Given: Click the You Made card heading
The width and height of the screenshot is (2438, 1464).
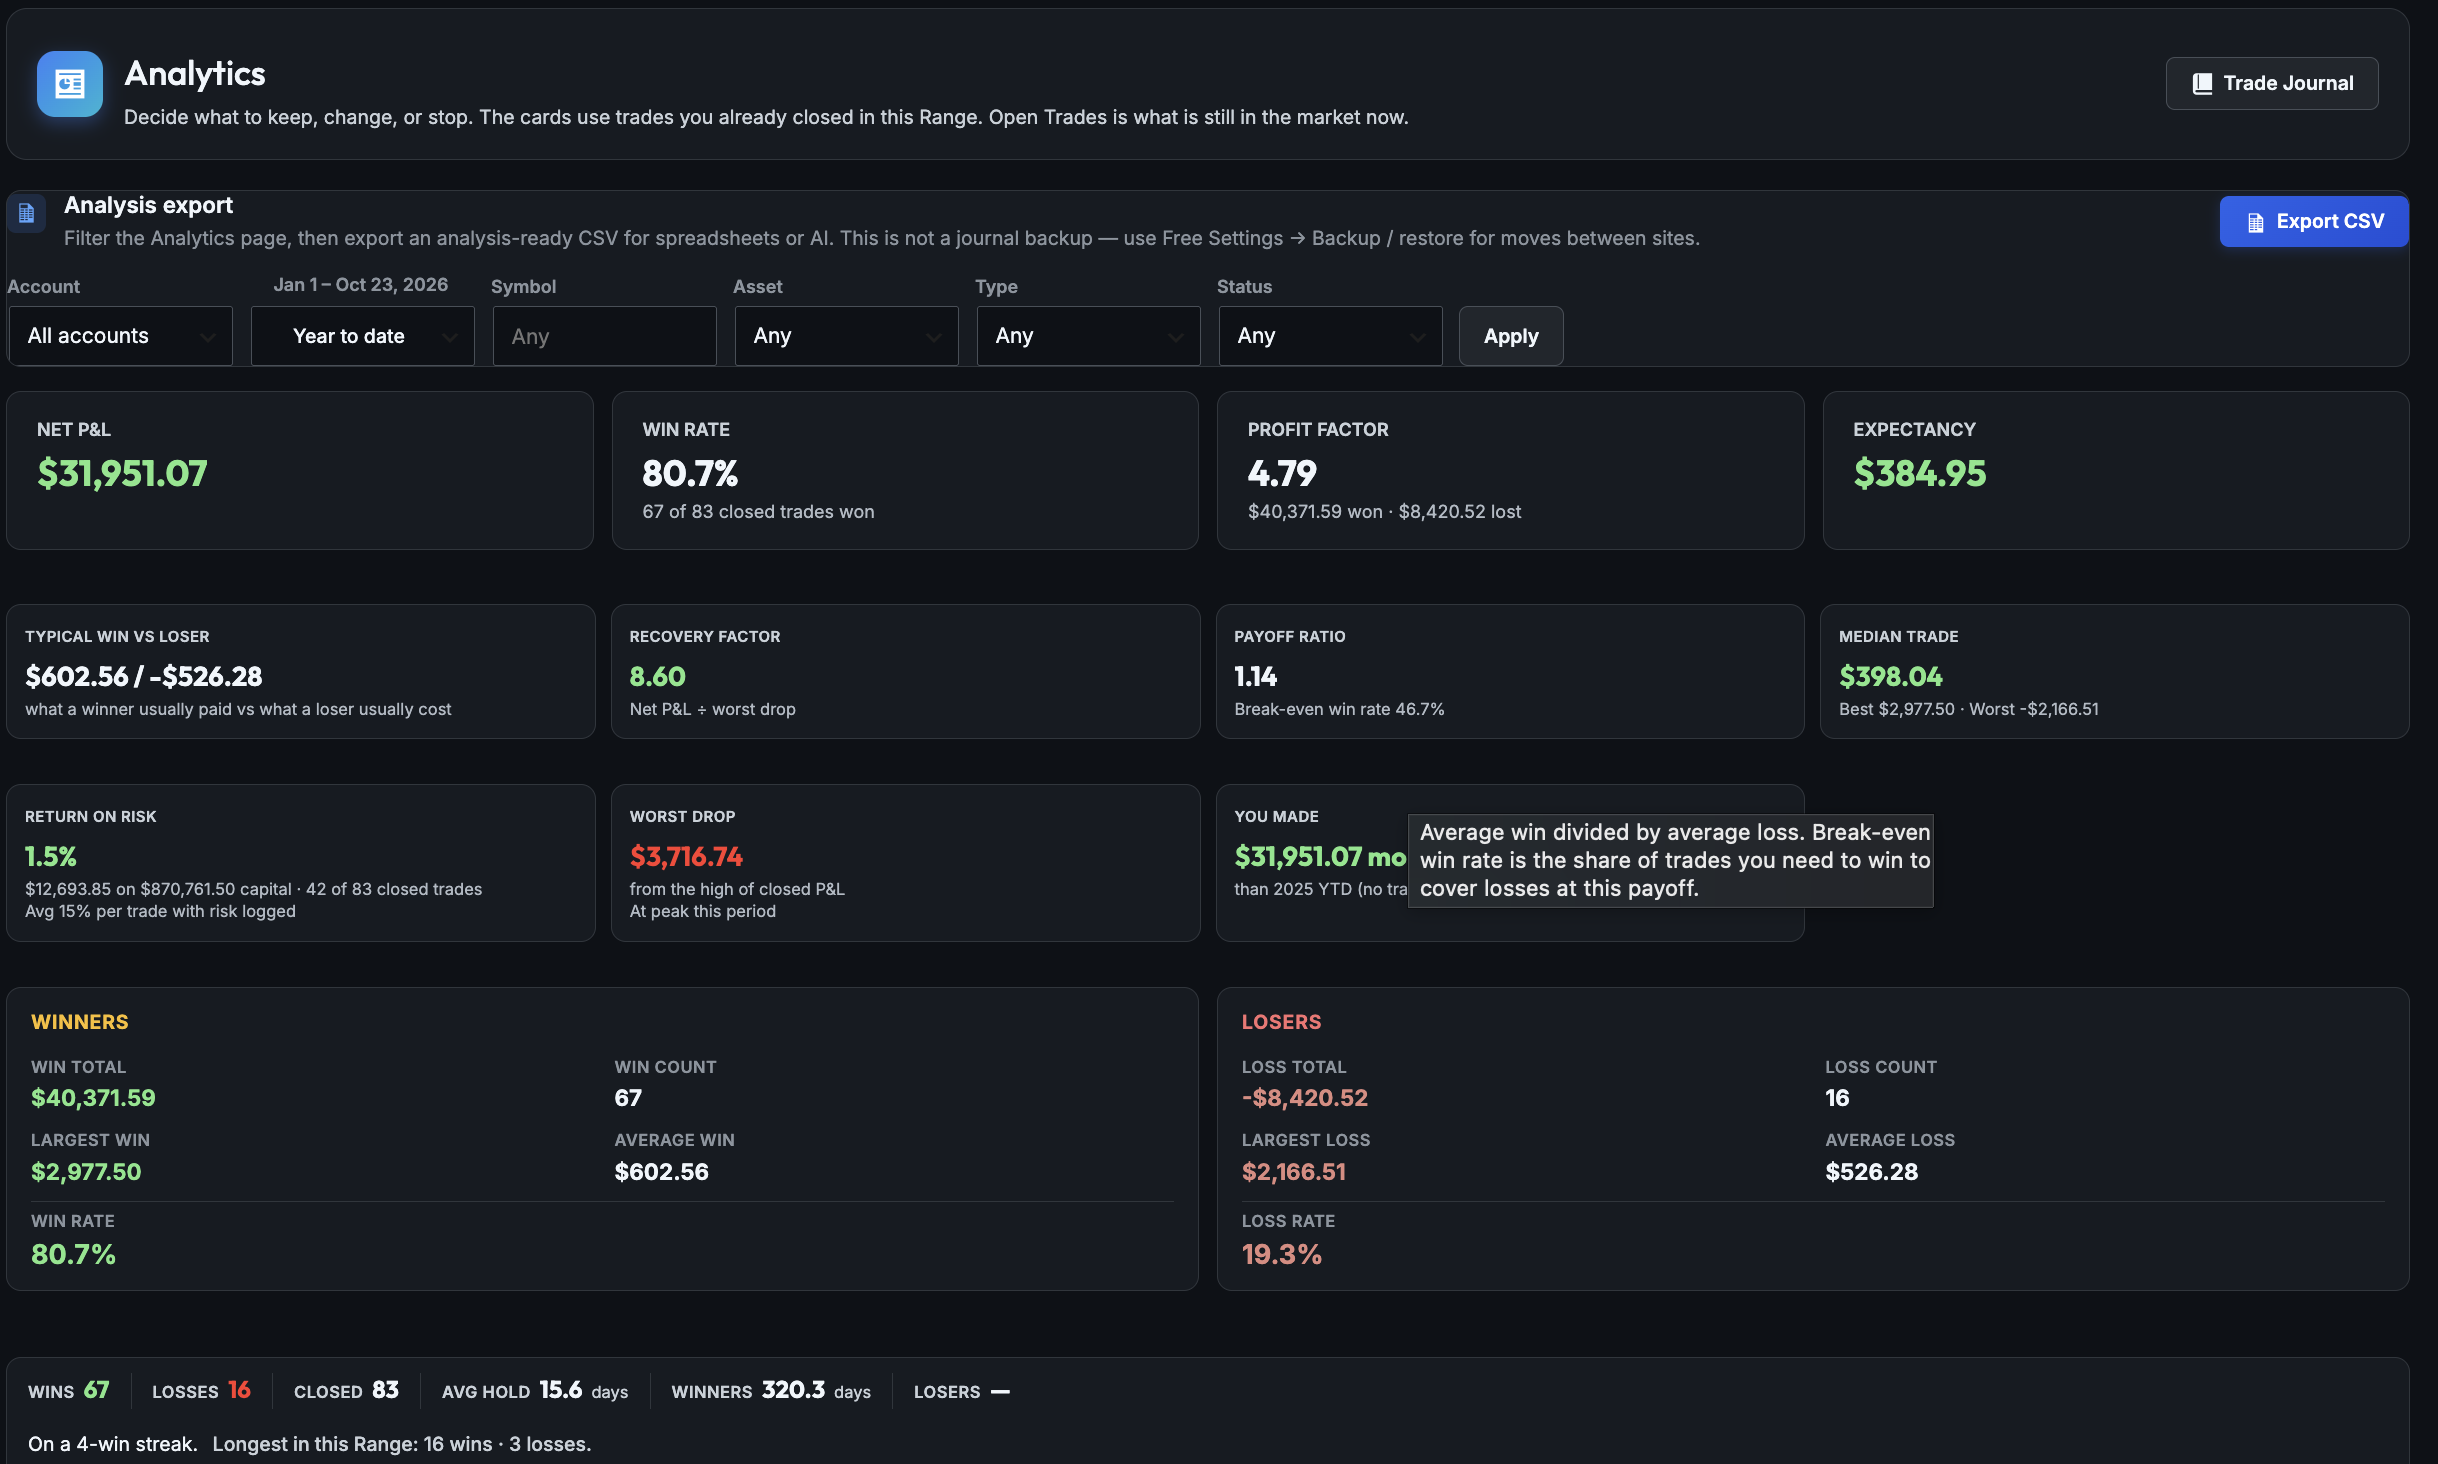Looking at the screenshot, I should tap(1277, 816).
